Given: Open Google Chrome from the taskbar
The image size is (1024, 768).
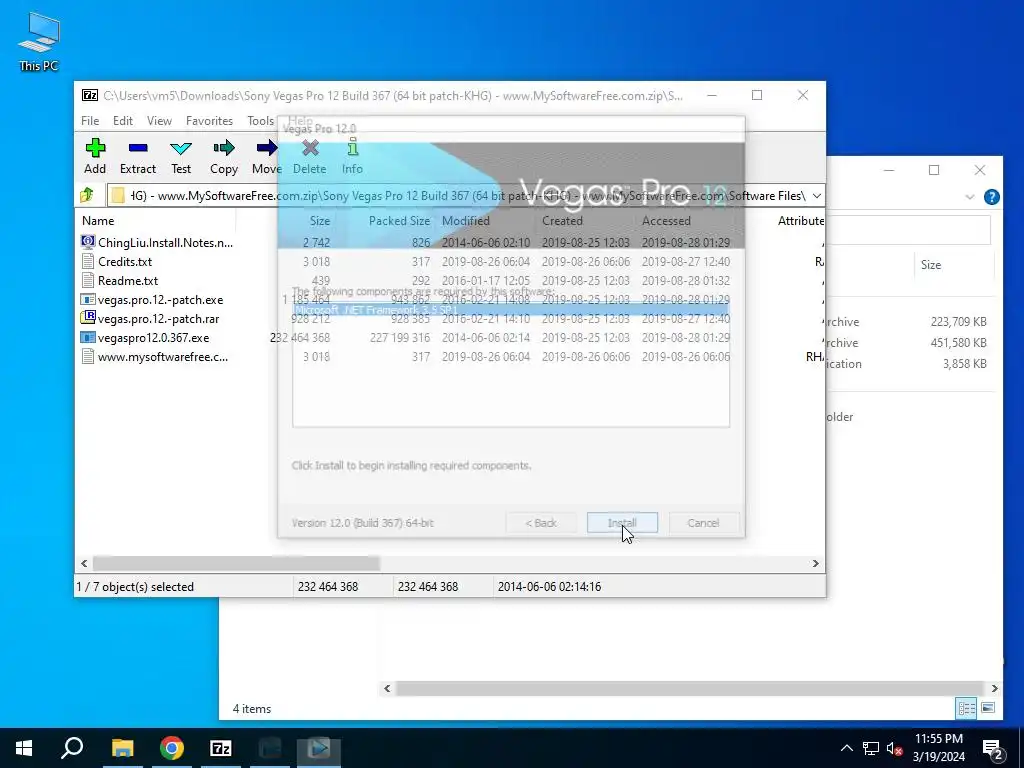Looking at the screenshot, I should point(172,748).
